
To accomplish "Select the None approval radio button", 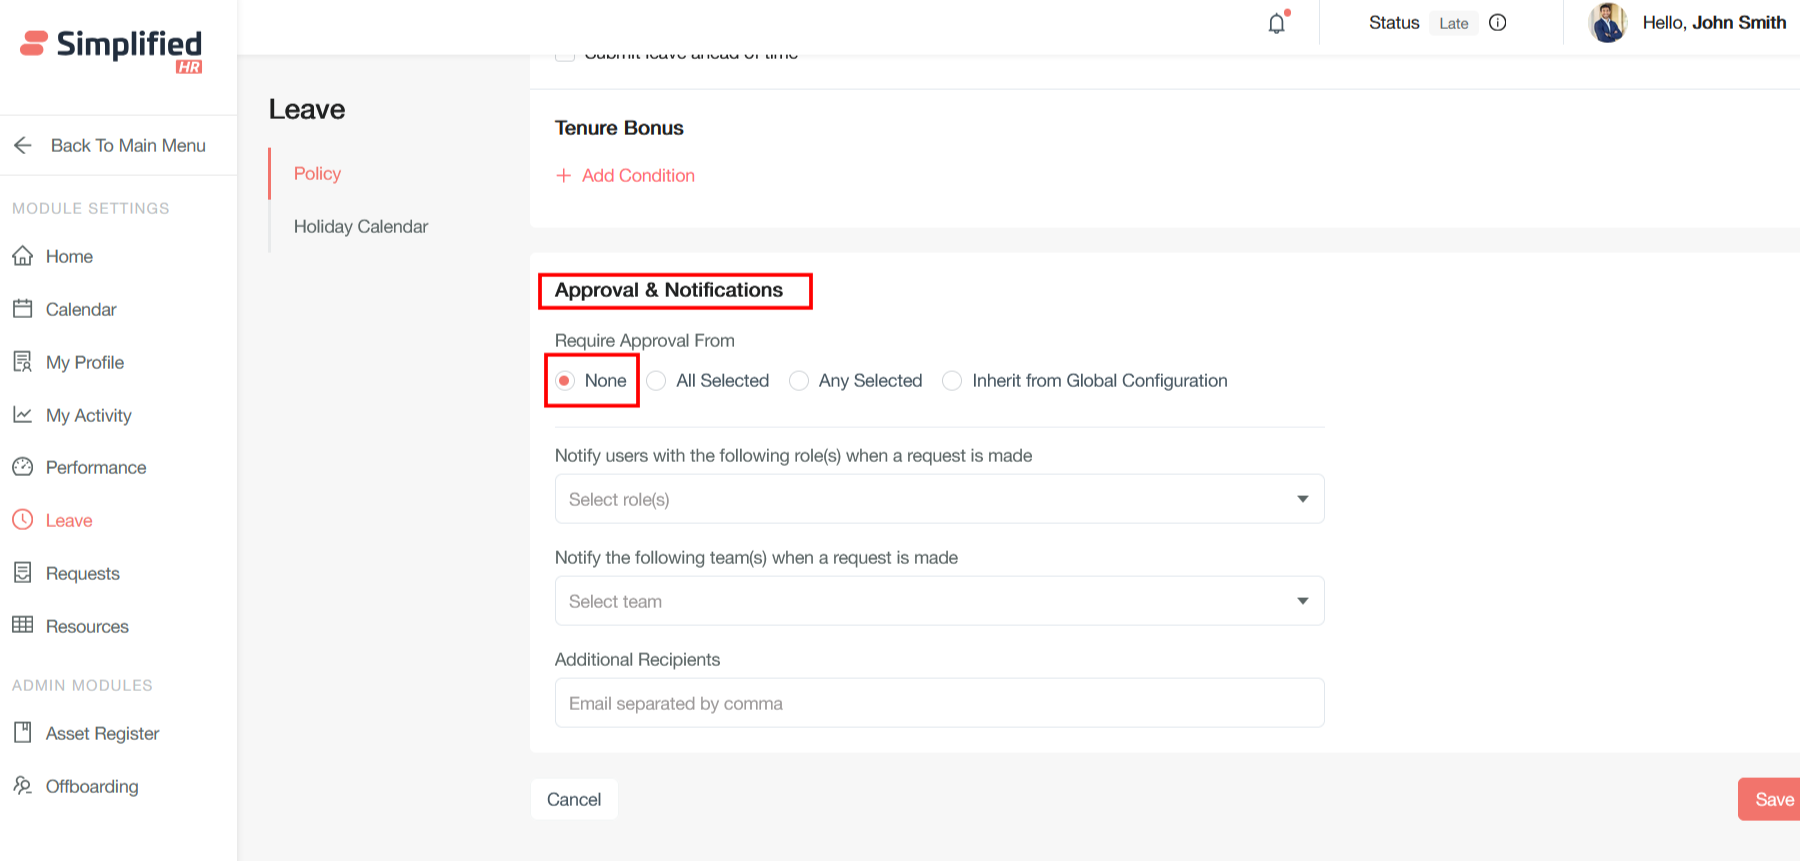I will click(x=565, y=381).
